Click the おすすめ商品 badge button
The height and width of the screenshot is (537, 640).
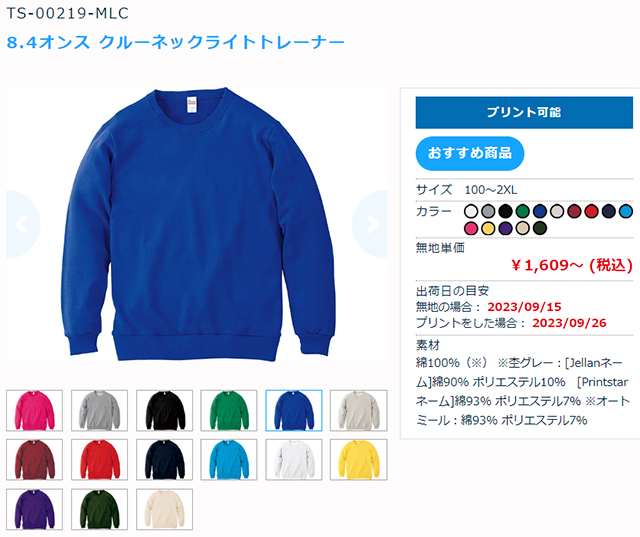[470, 153]
